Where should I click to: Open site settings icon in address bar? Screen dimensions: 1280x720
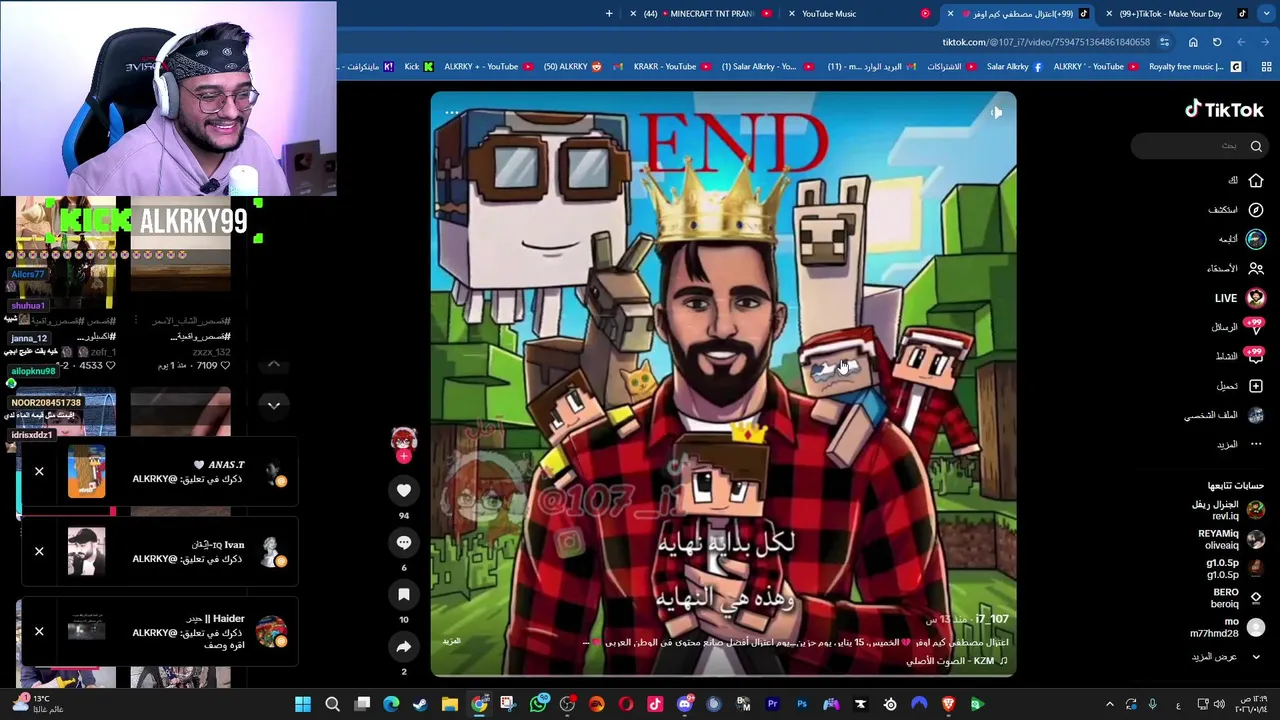1164,42
